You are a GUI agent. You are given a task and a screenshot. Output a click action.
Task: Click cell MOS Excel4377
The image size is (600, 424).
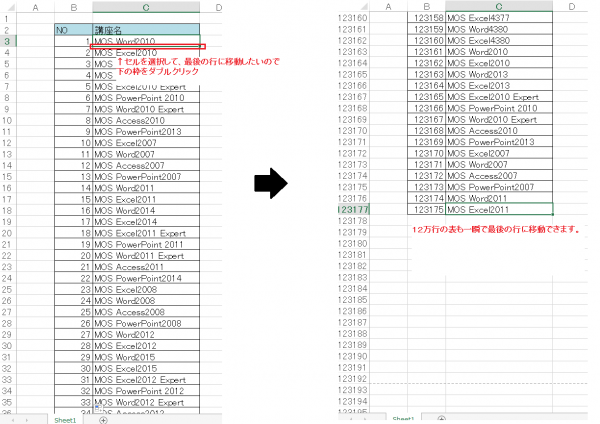499,18
